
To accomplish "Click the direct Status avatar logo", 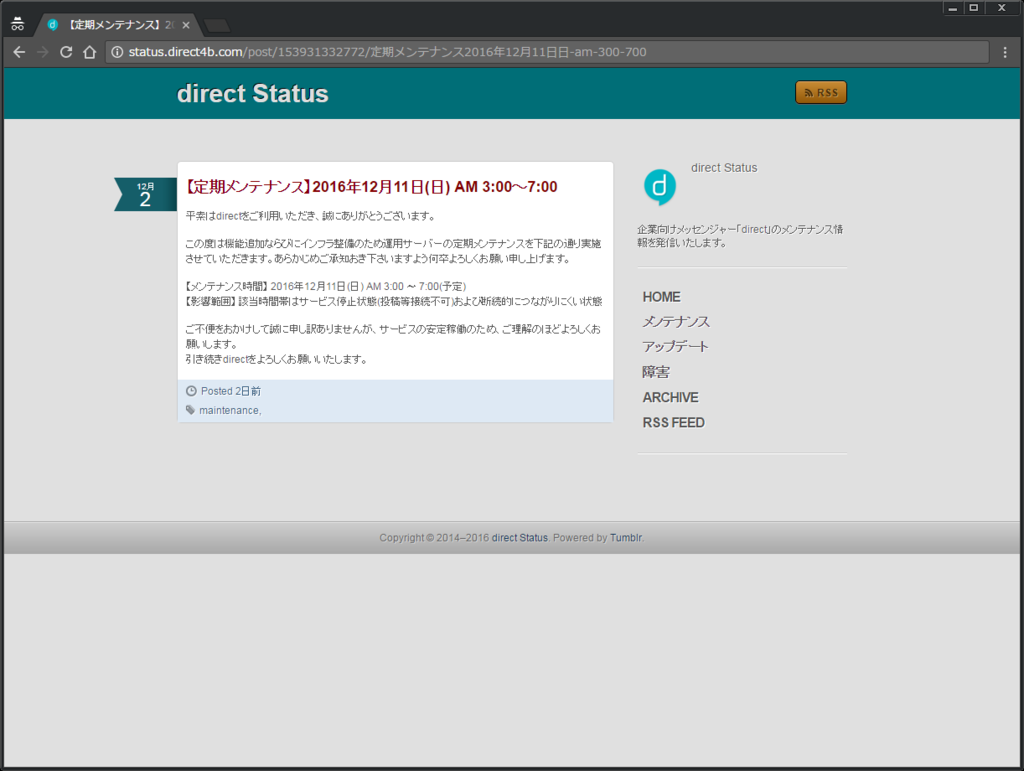I will [660, 187].
